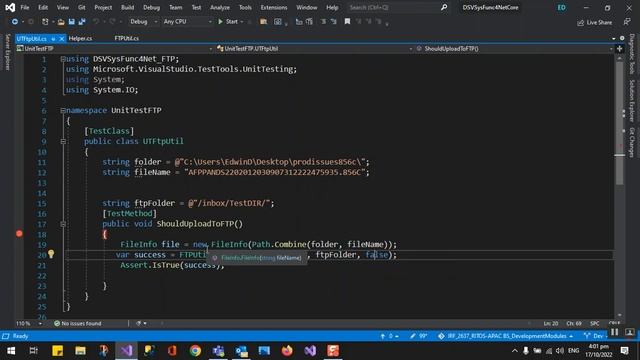Click the No issues found indicator
640x360 pixels.
(x=78, y=323)
